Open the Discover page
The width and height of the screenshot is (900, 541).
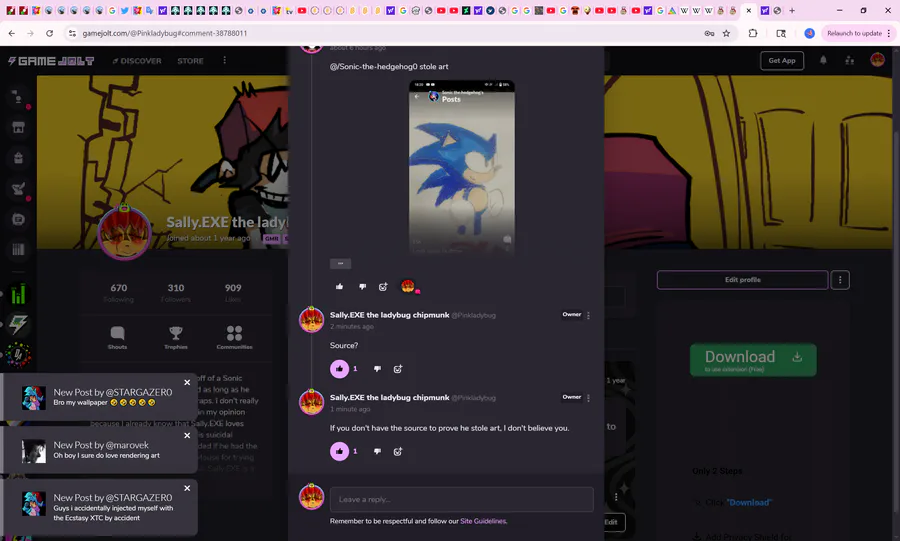tap(137, 61)
